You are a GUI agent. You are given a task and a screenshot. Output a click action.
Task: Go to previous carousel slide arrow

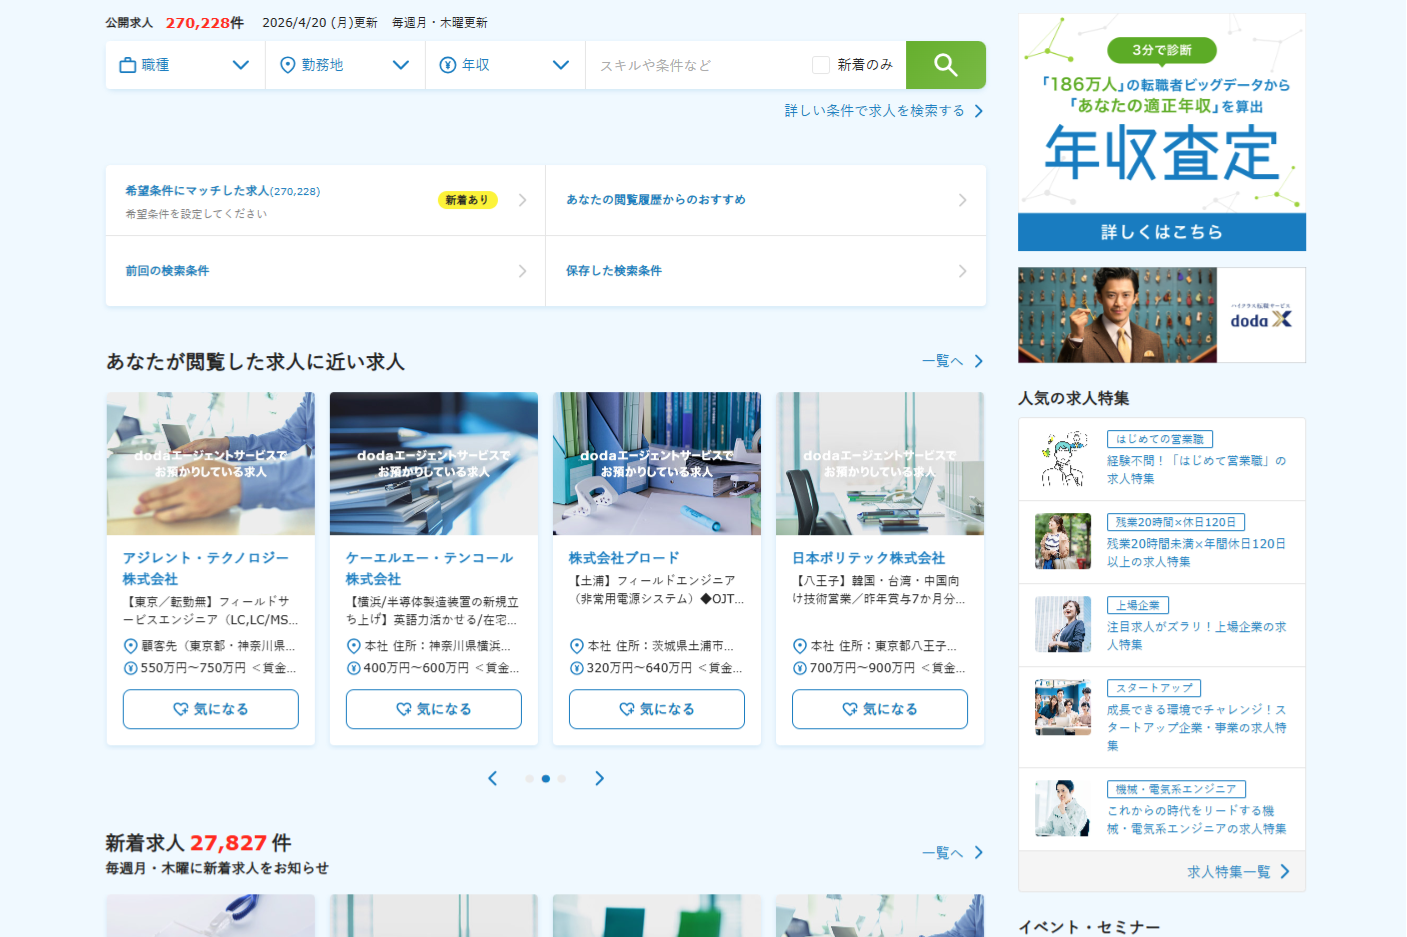tap(492, 778)
